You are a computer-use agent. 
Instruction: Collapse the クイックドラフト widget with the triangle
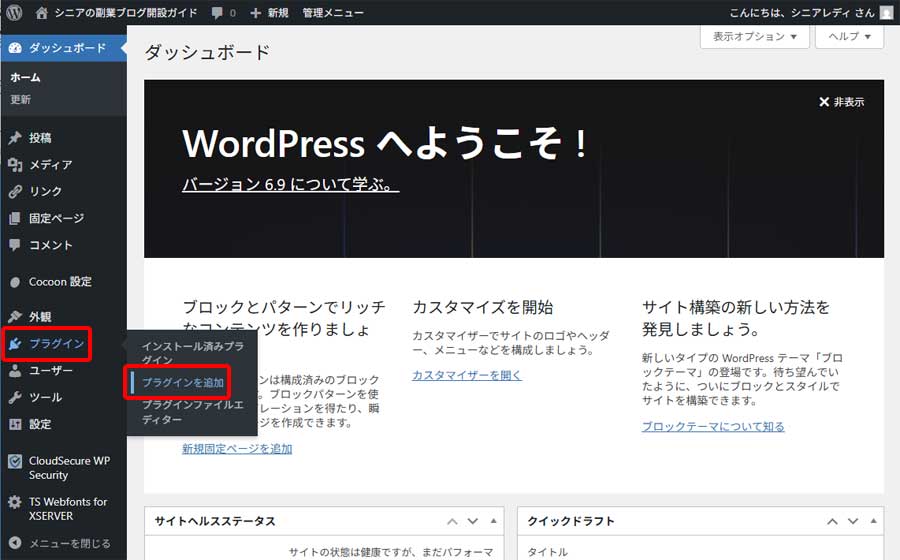873,521
